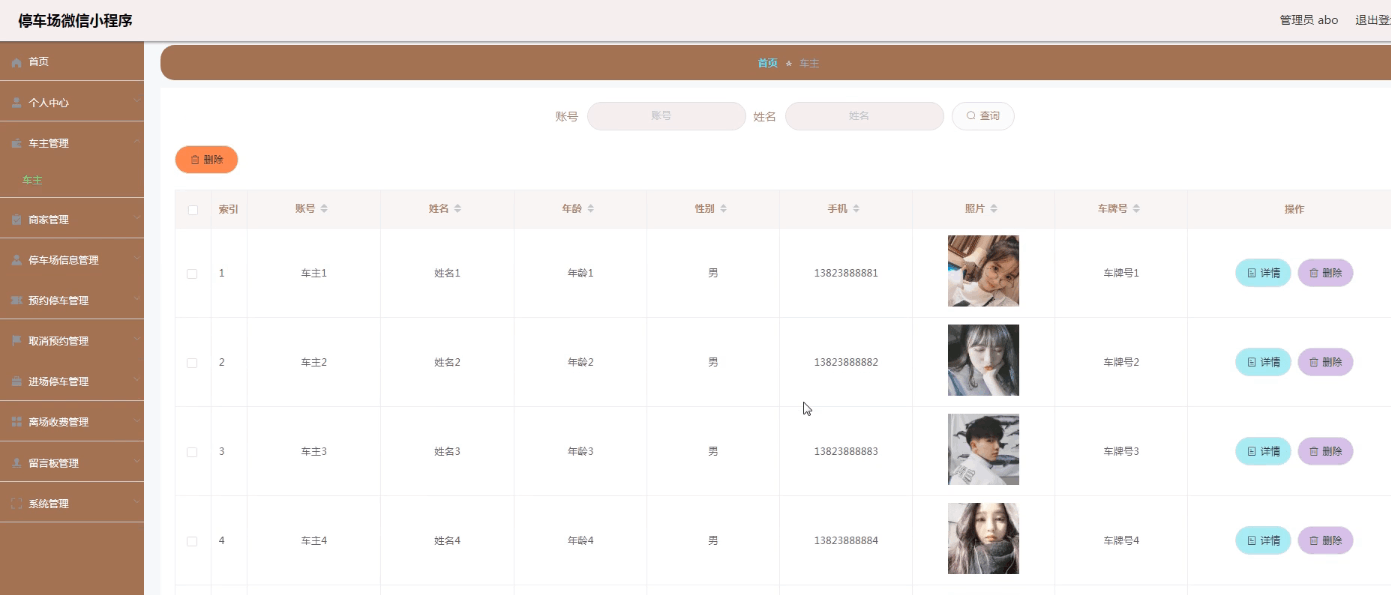Toggle the select-all checkbox in table header
Viewport: 1391px width, 595px height.
[193, 210]
